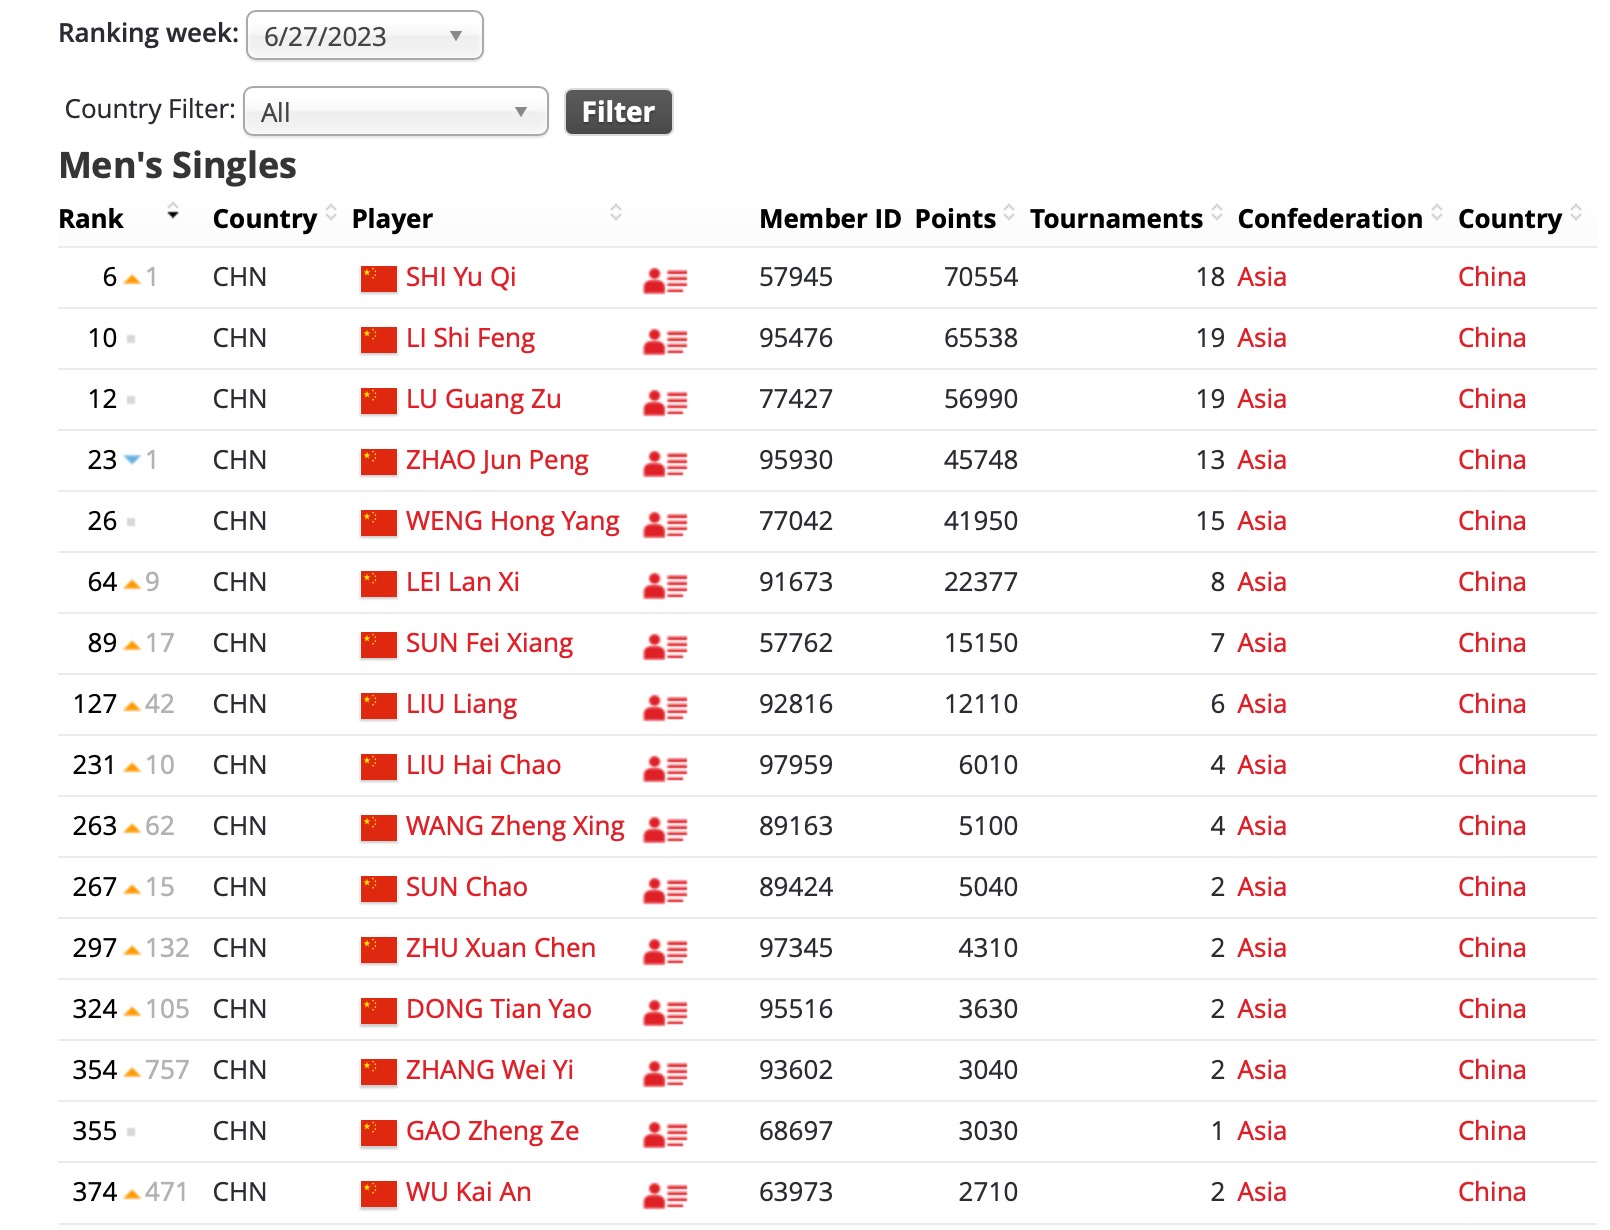Click China flag beside SHI Yu Qi

point(379,279)
